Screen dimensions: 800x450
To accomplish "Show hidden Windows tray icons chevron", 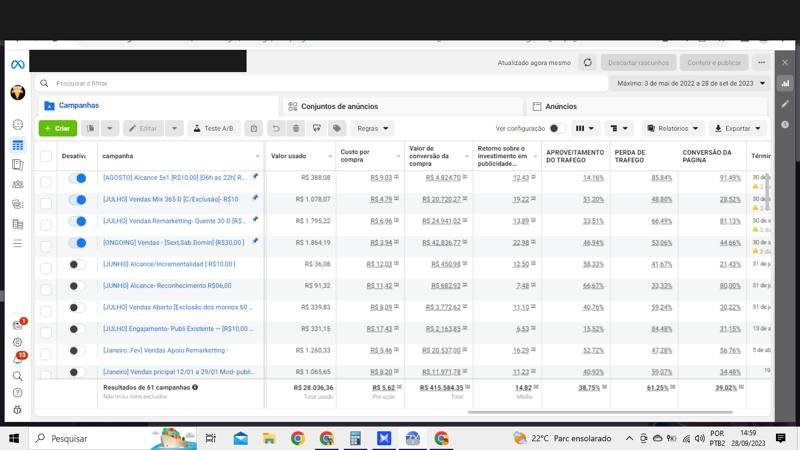I will pos(630,438).
